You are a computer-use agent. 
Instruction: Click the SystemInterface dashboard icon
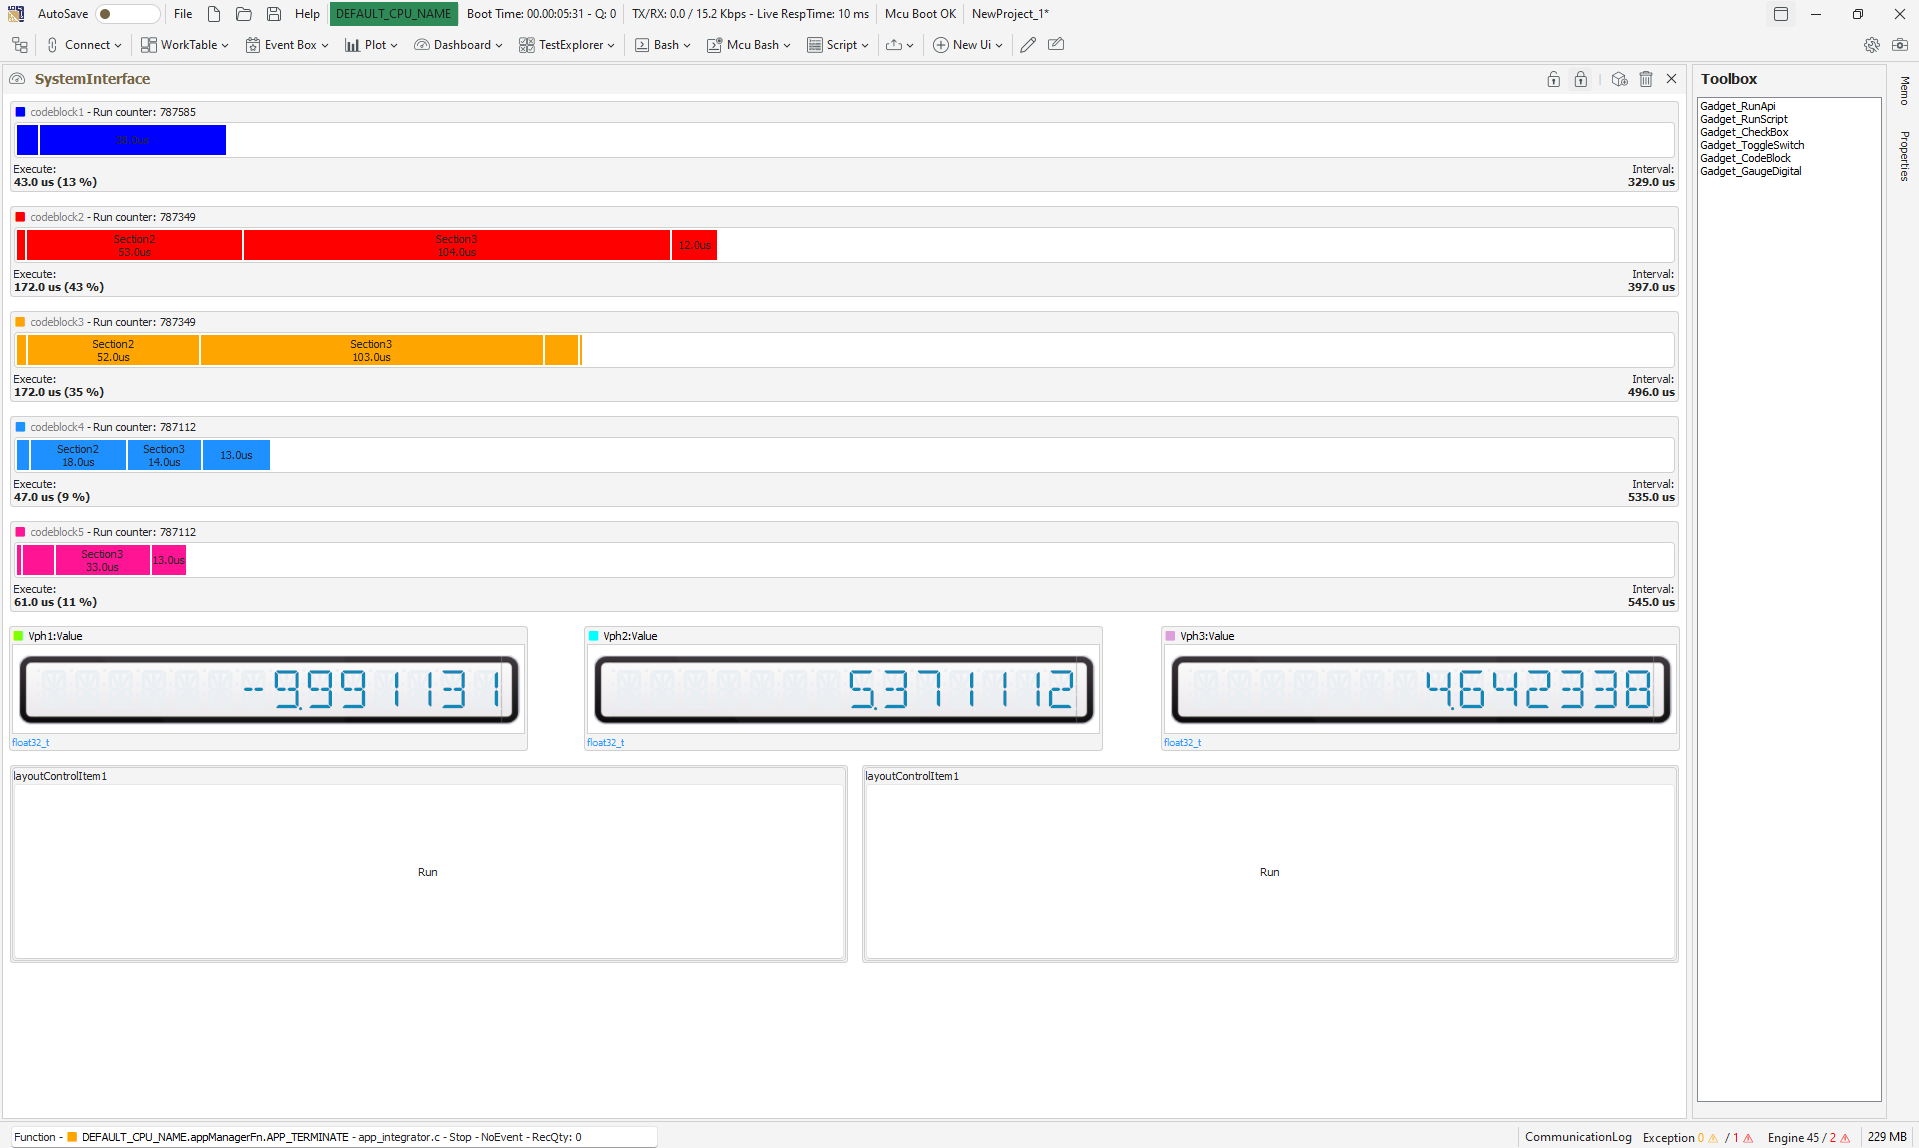(17, 79)
